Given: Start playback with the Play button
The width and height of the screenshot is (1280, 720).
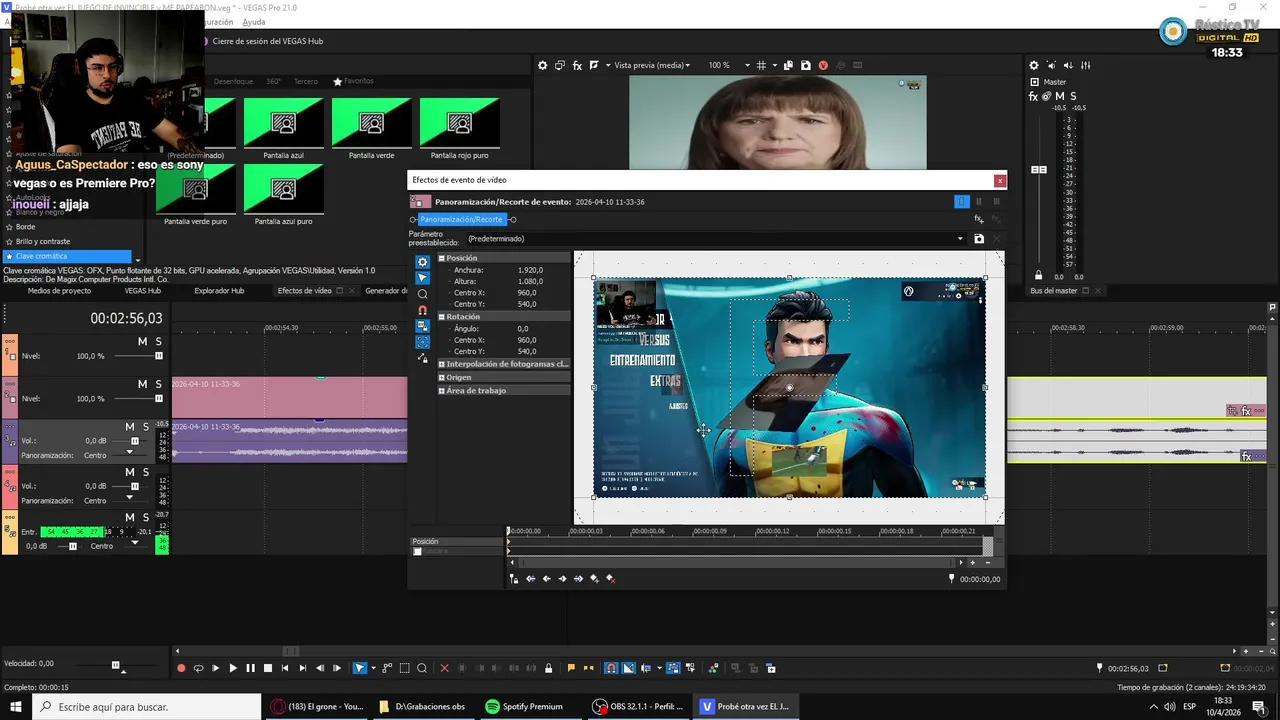Looking at the screenshot, I should click(x=233, y=668).
